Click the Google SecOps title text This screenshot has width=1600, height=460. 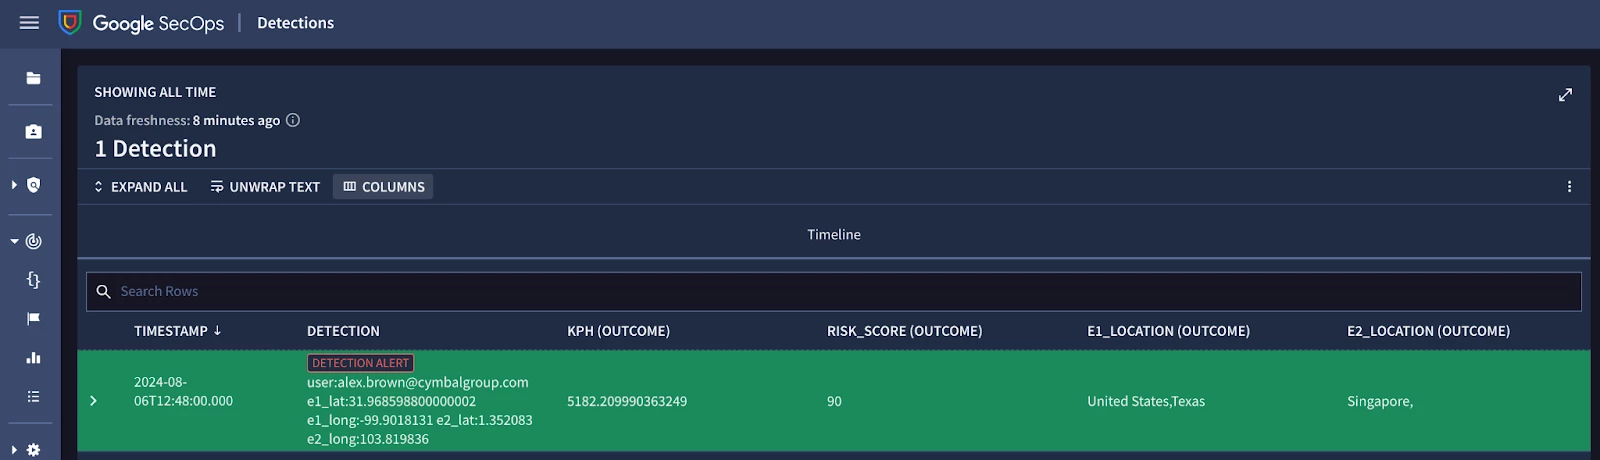(x=158, y=23)
